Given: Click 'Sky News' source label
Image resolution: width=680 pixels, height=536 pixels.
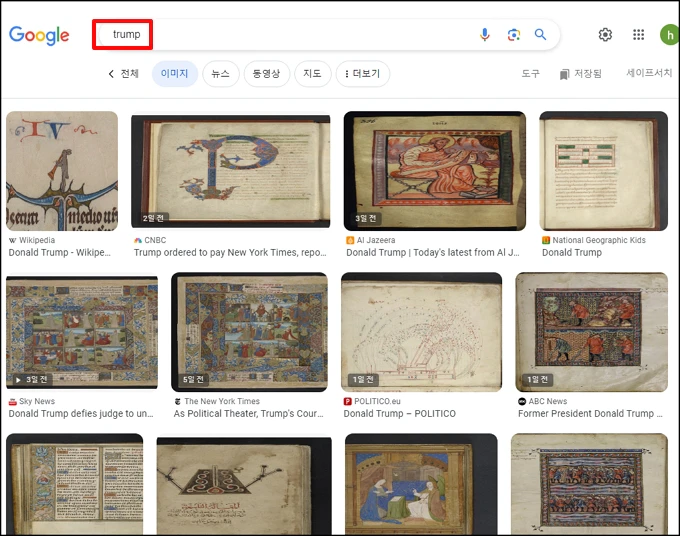Looking at the screenshot, I should coord(37,402).
